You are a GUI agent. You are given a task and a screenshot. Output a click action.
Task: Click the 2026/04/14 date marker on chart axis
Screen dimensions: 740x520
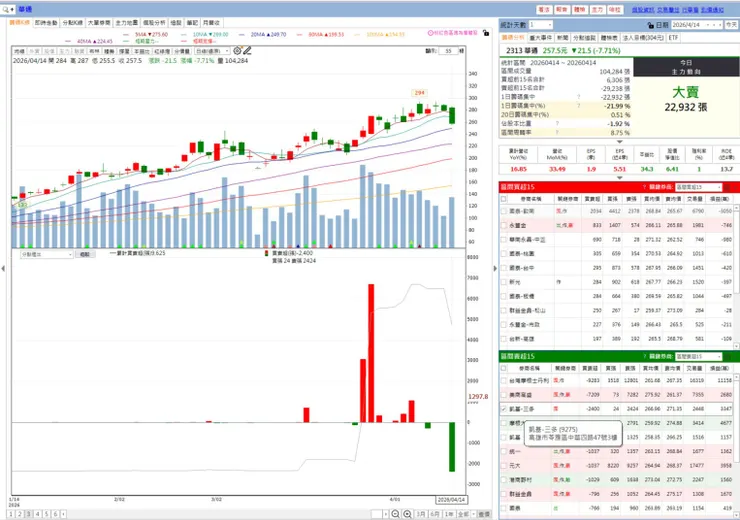pyautogui.click(x=451, y=500)
